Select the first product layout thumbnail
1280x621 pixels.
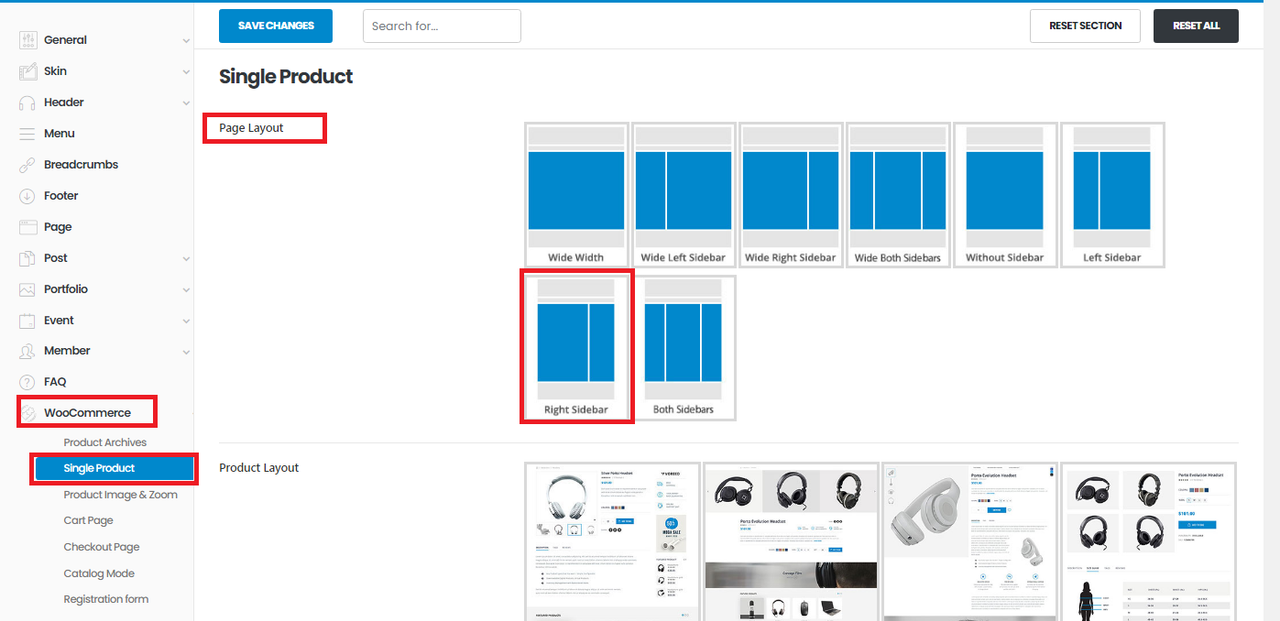pos(612,541)
